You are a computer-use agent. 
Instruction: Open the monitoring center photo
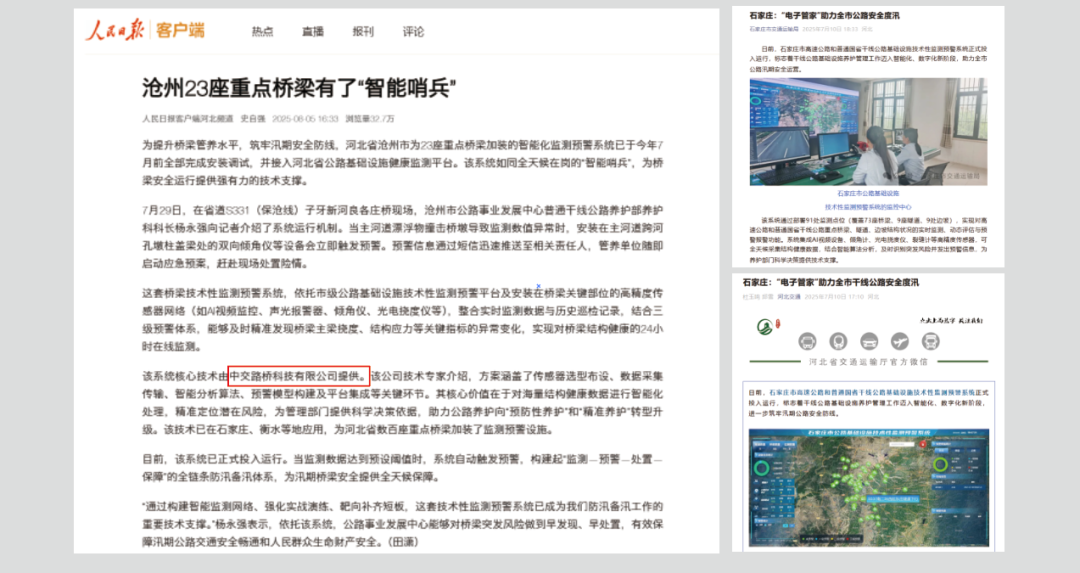(868, 132)
